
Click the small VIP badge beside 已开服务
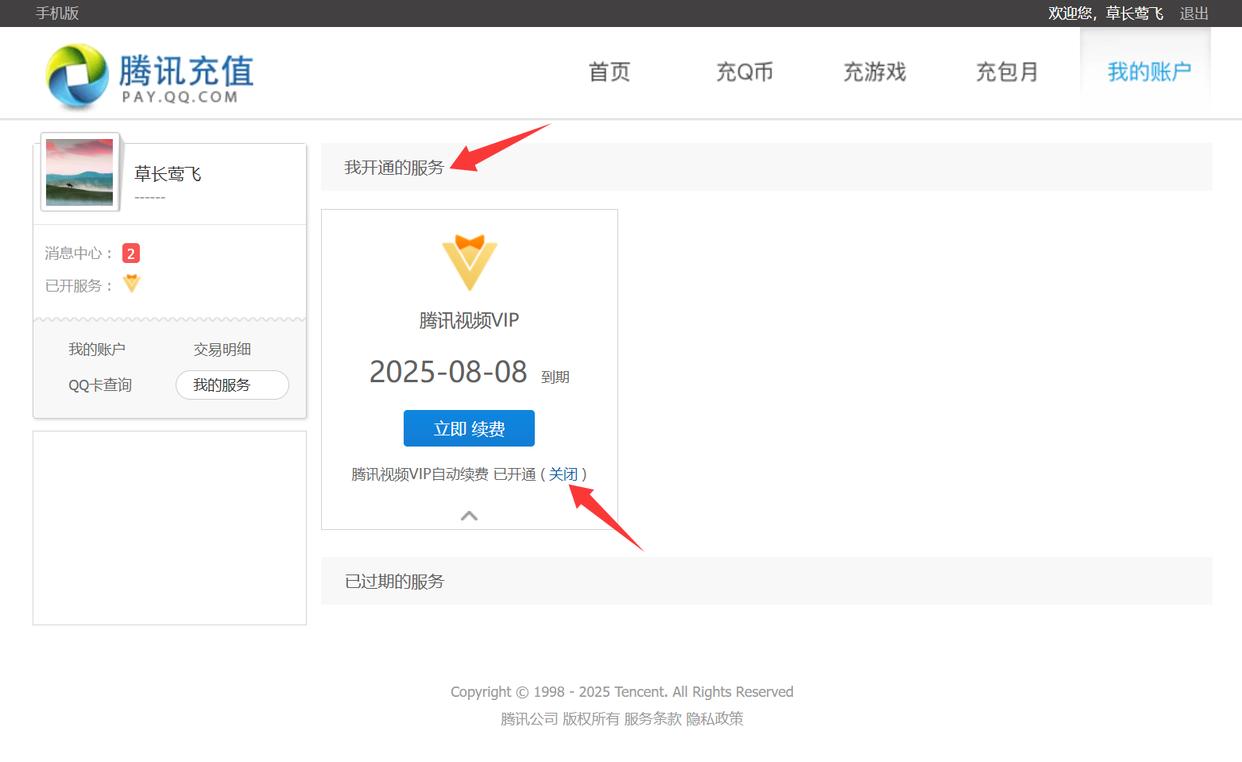pyautogui.click(x=131, y=284)
